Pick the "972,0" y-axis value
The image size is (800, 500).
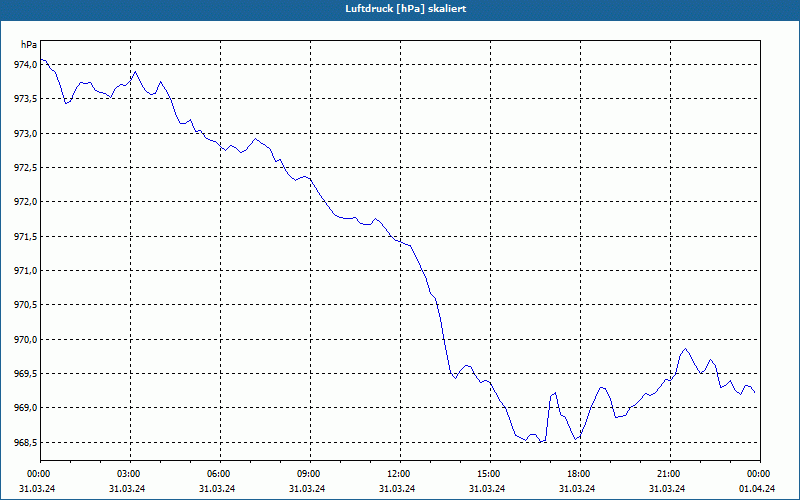pyautogui.click(x=25, y=202)
